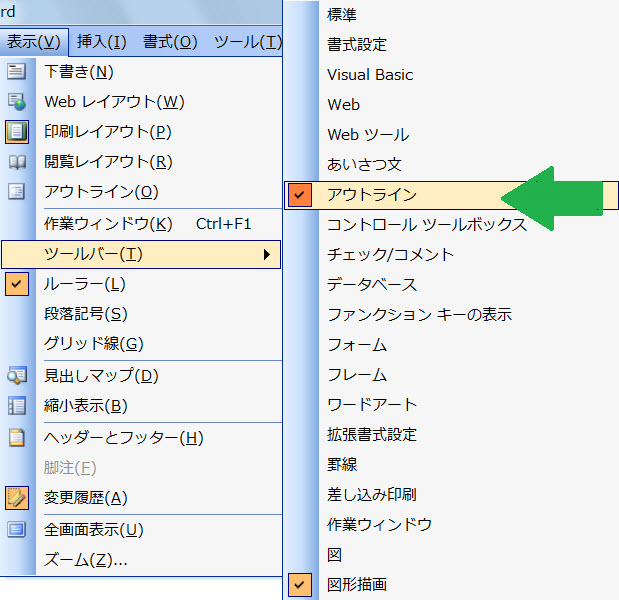Uncheck the アウトライン toolbar checkmark in submenu

[x=299, y=195]
